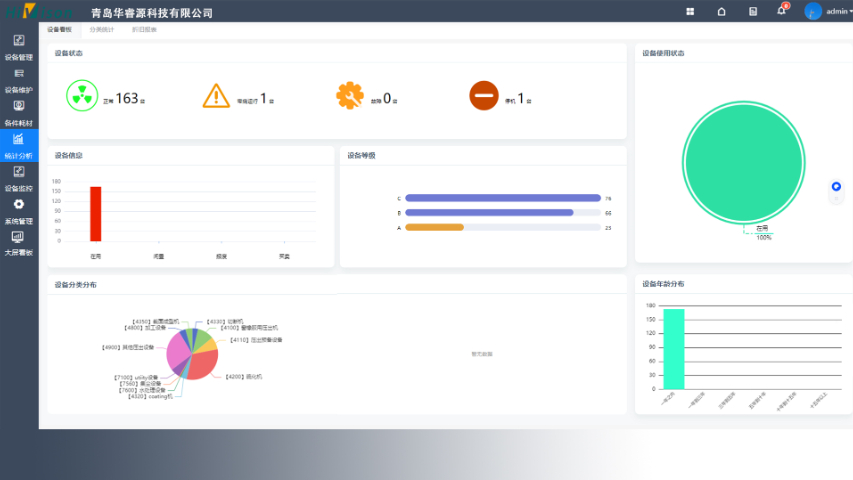Open 系统管理 gear in the sidebar

(x=18, y=210)
